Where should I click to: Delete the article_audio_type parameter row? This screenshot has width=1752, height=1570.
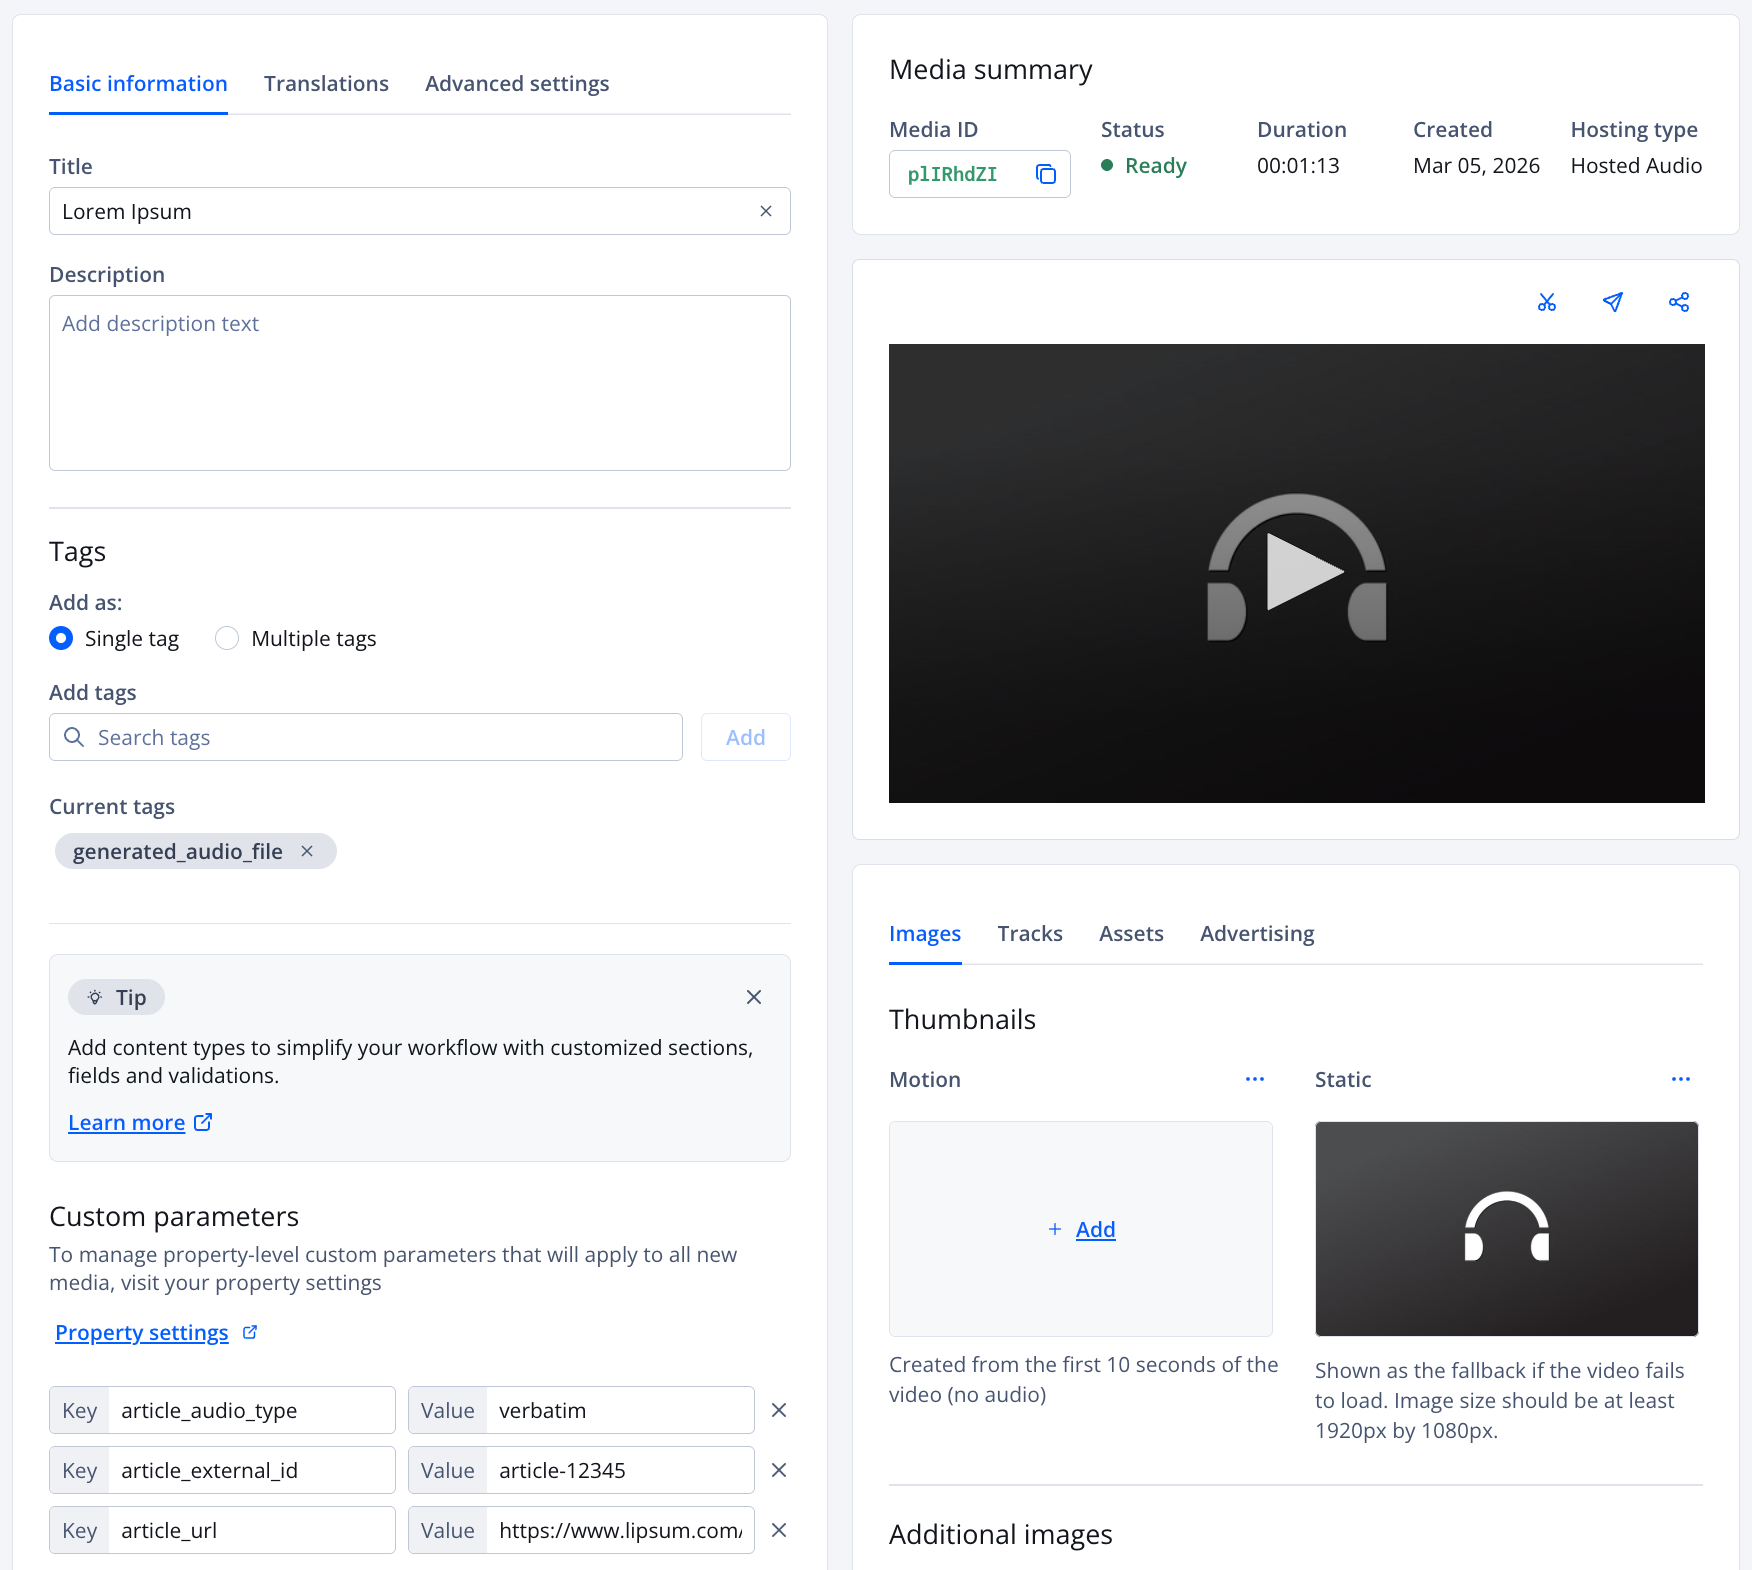[x=778, y=1410]
